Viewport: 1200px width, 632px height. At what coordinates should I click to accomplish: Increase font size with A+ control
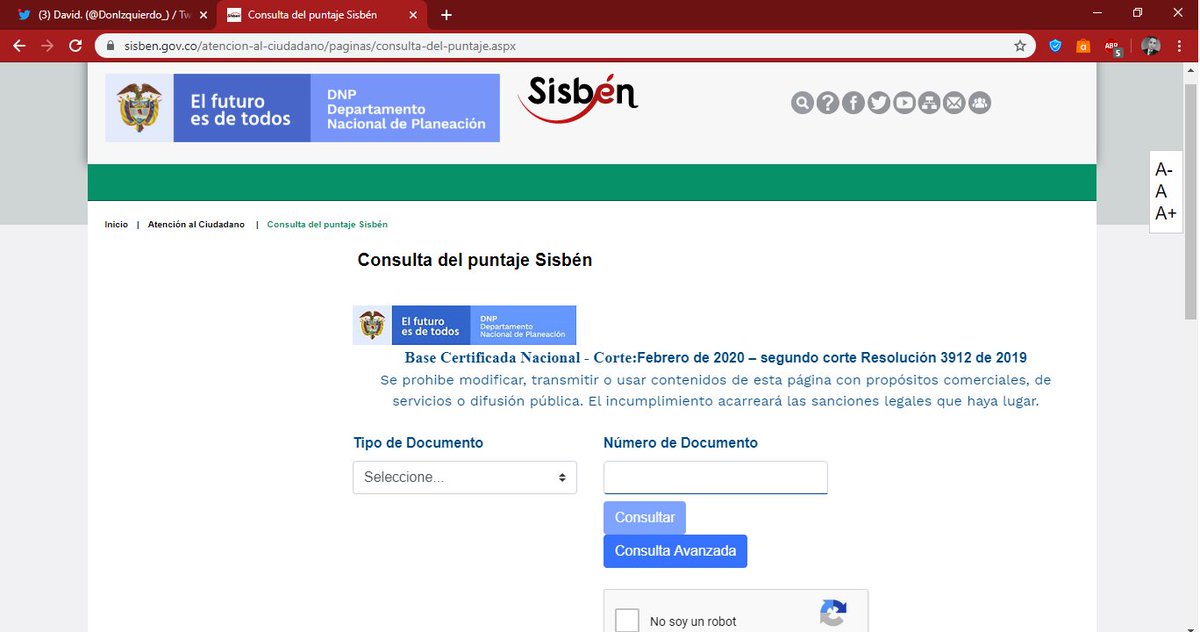pyautogui.click(x=1166, y=213)
